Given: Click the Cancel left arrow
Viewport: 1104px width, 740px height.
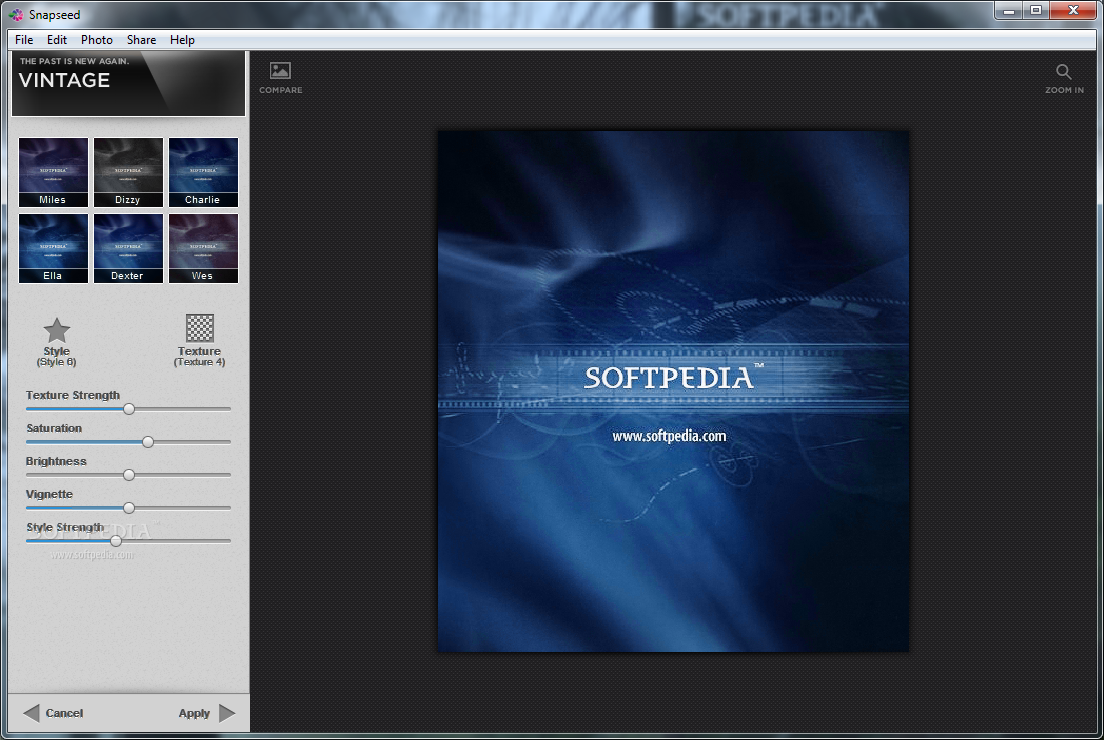Looking at the screenshot, I should click(31, 713).
